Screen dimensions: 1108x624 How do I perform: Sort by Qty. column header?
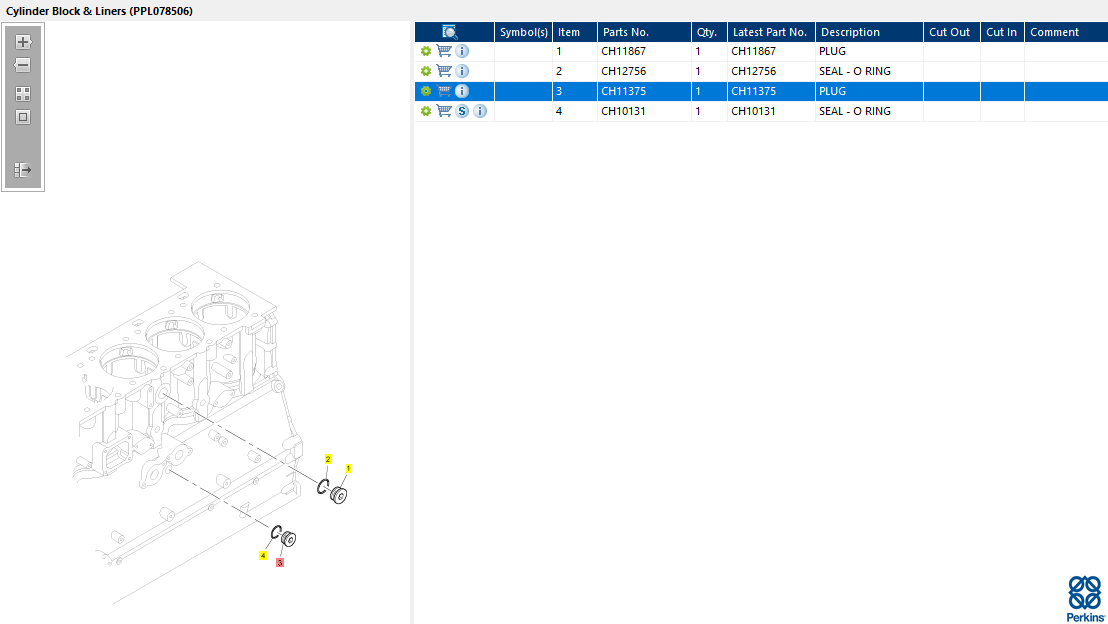point(709,32)
